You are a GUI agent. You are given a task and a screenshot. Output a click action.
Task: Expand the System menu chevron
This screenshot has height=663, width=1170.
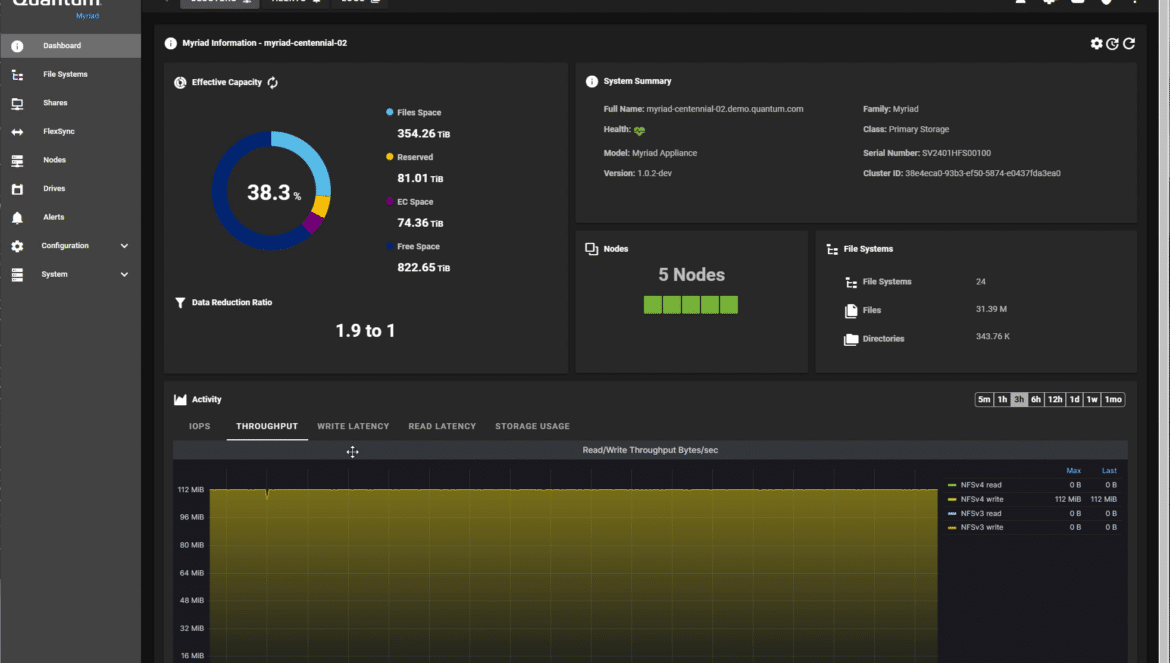(x=125, y=274)
